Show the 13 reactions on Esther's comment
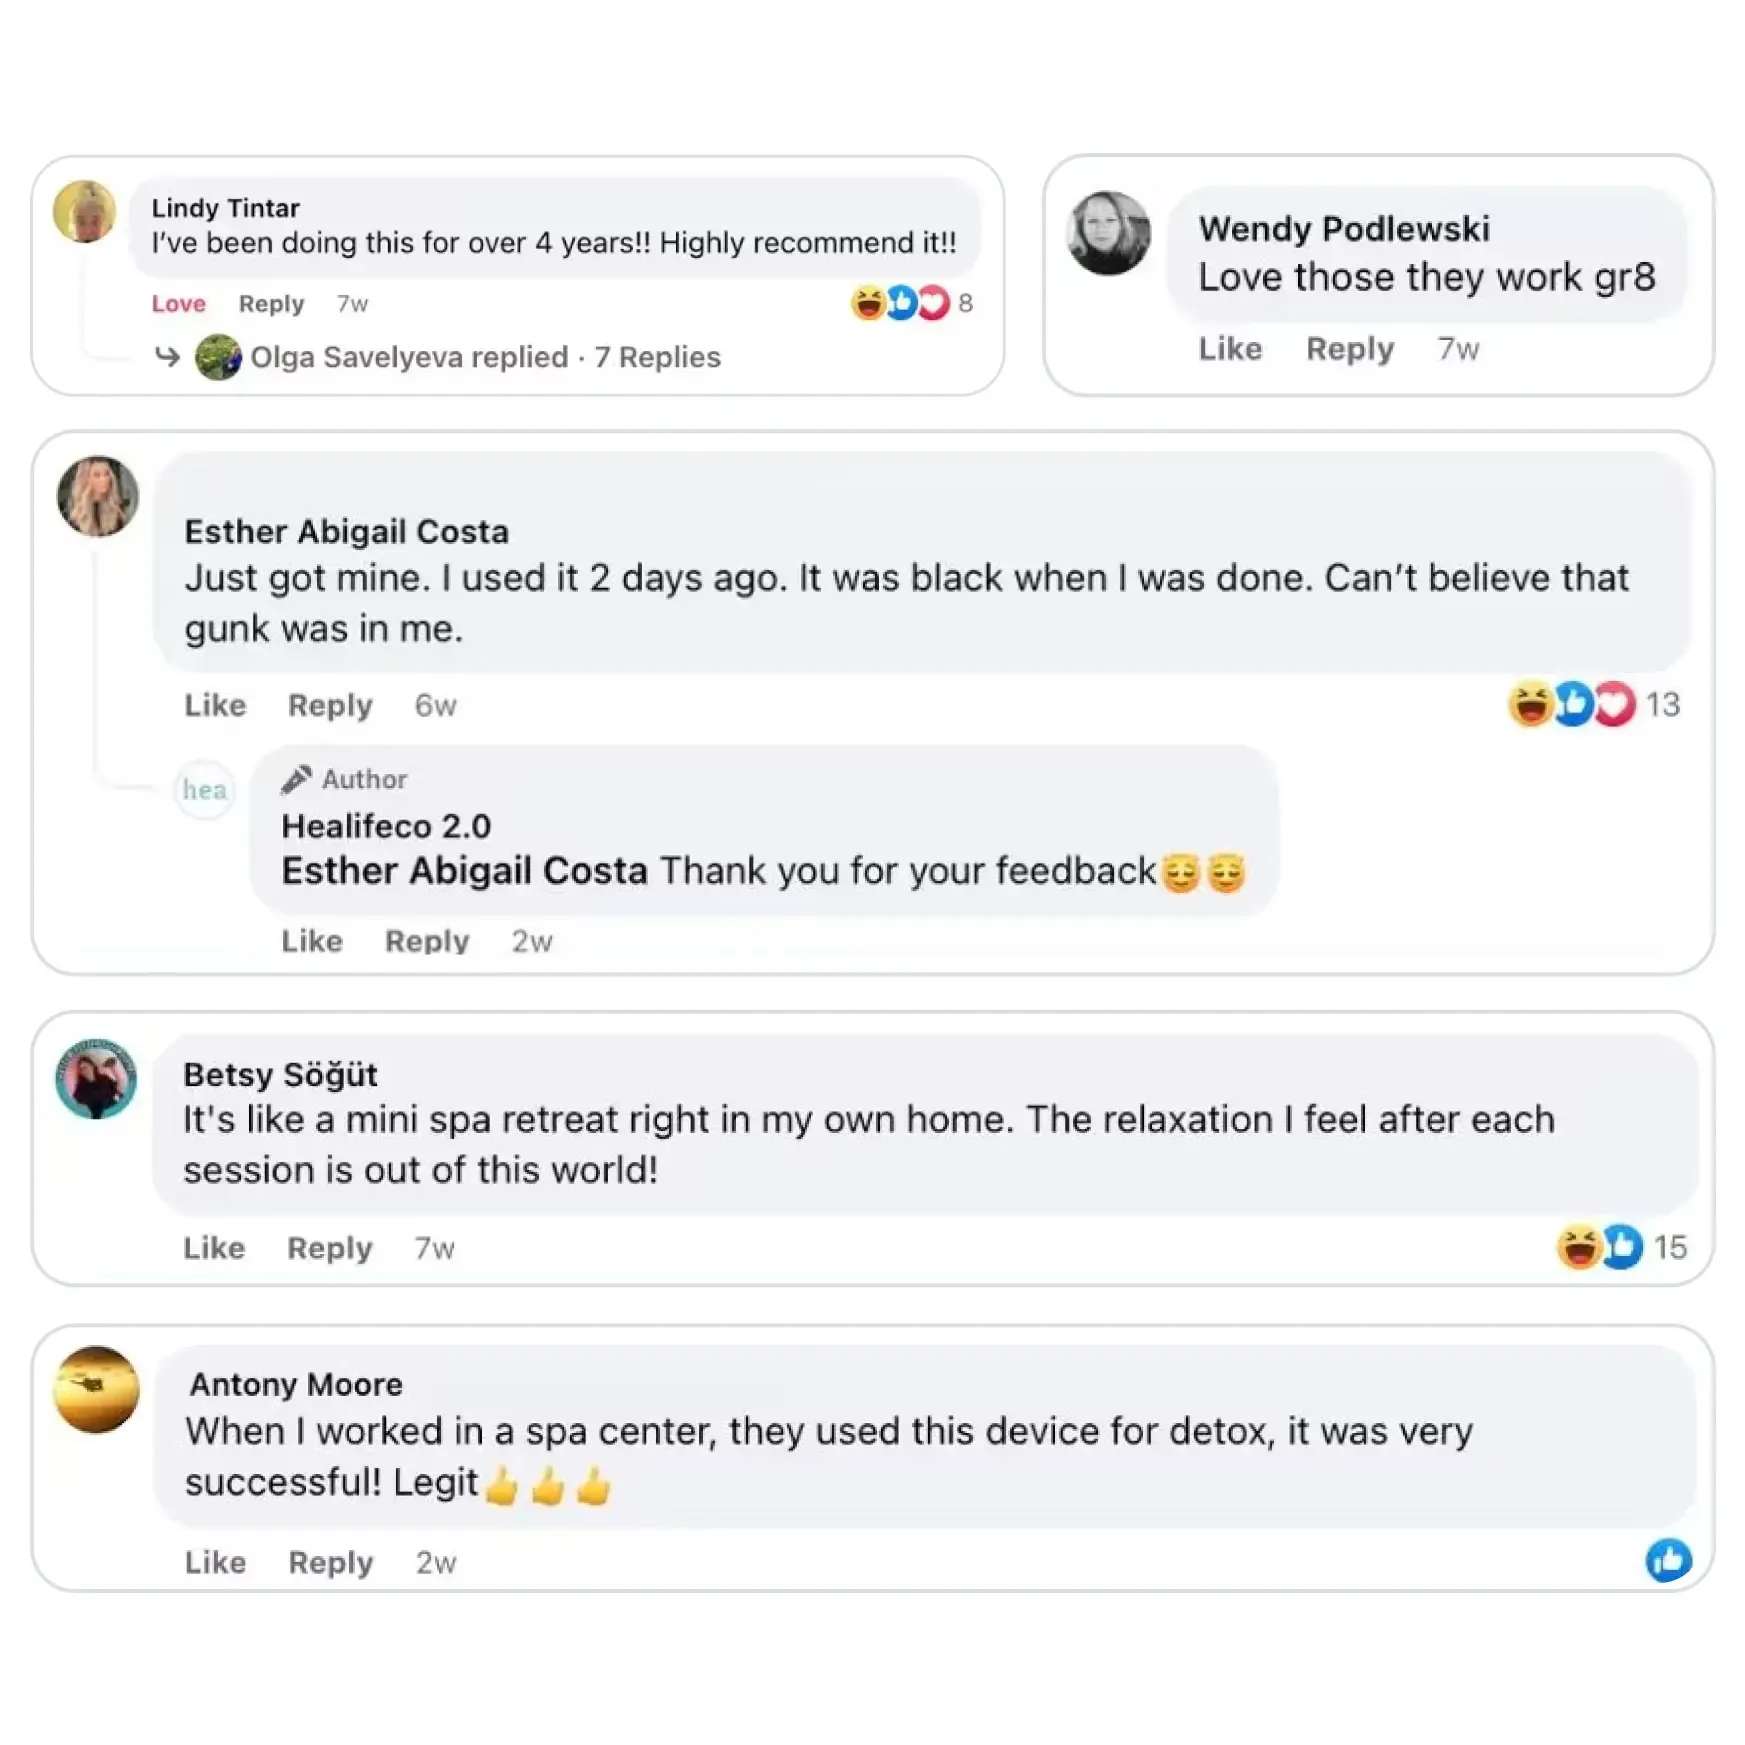 1594,705
